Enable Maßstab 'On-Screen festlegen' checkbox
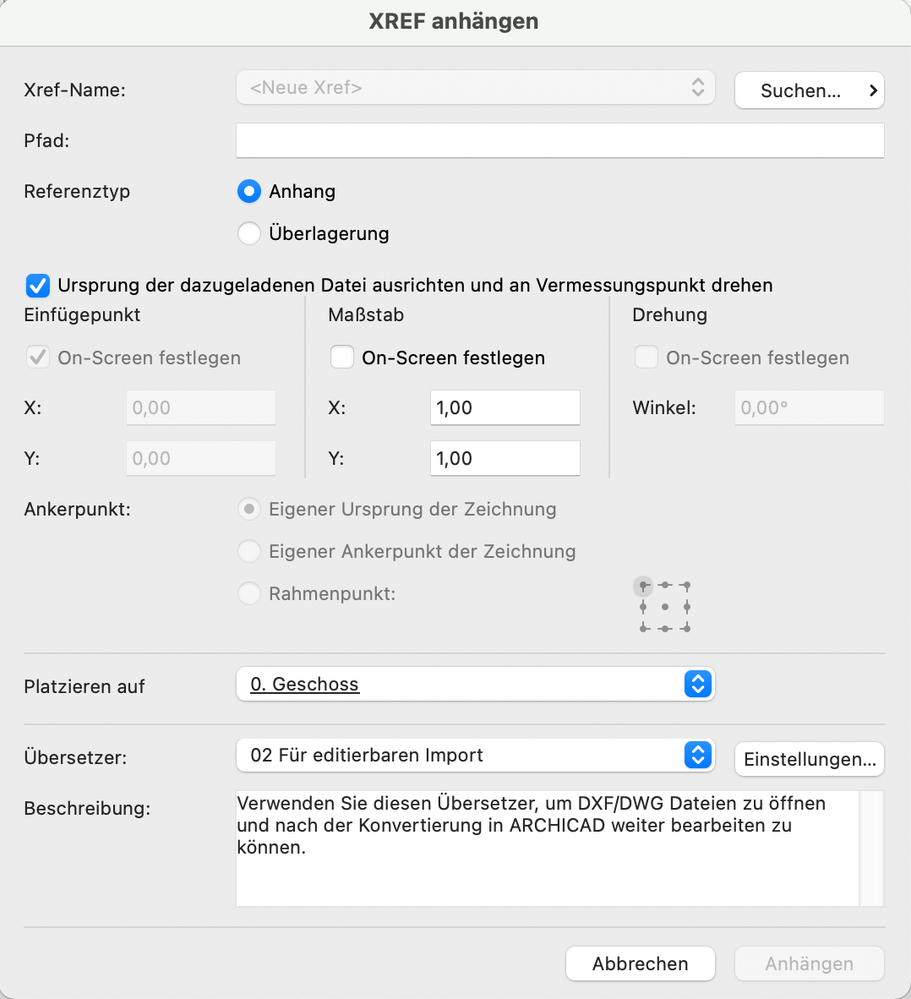 (342, 358)
